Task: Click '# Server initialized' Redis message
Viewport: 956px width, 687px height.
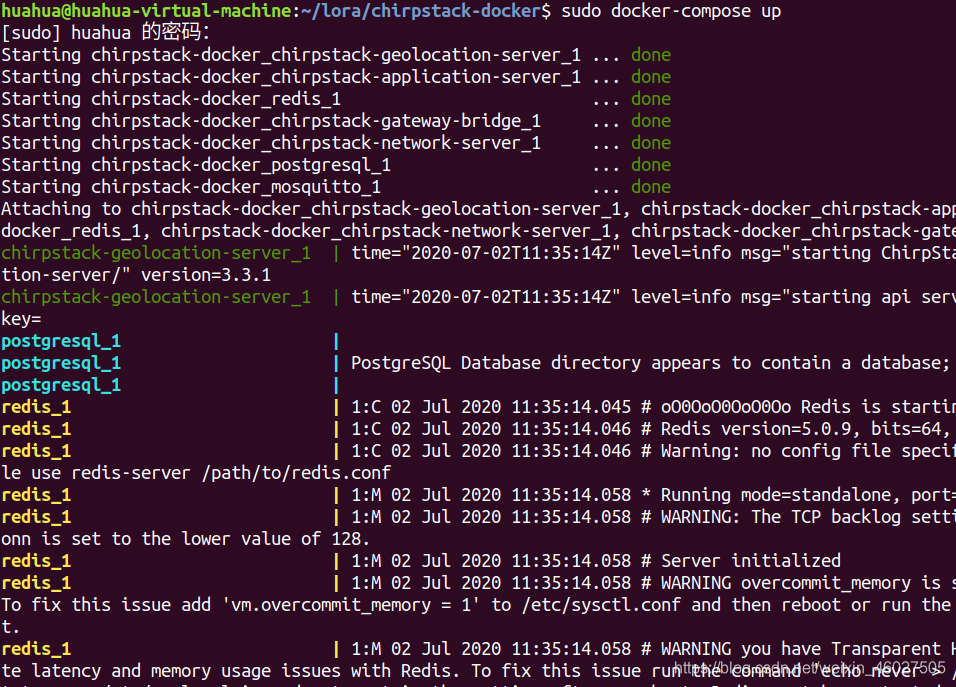Action: coord(741,561)
